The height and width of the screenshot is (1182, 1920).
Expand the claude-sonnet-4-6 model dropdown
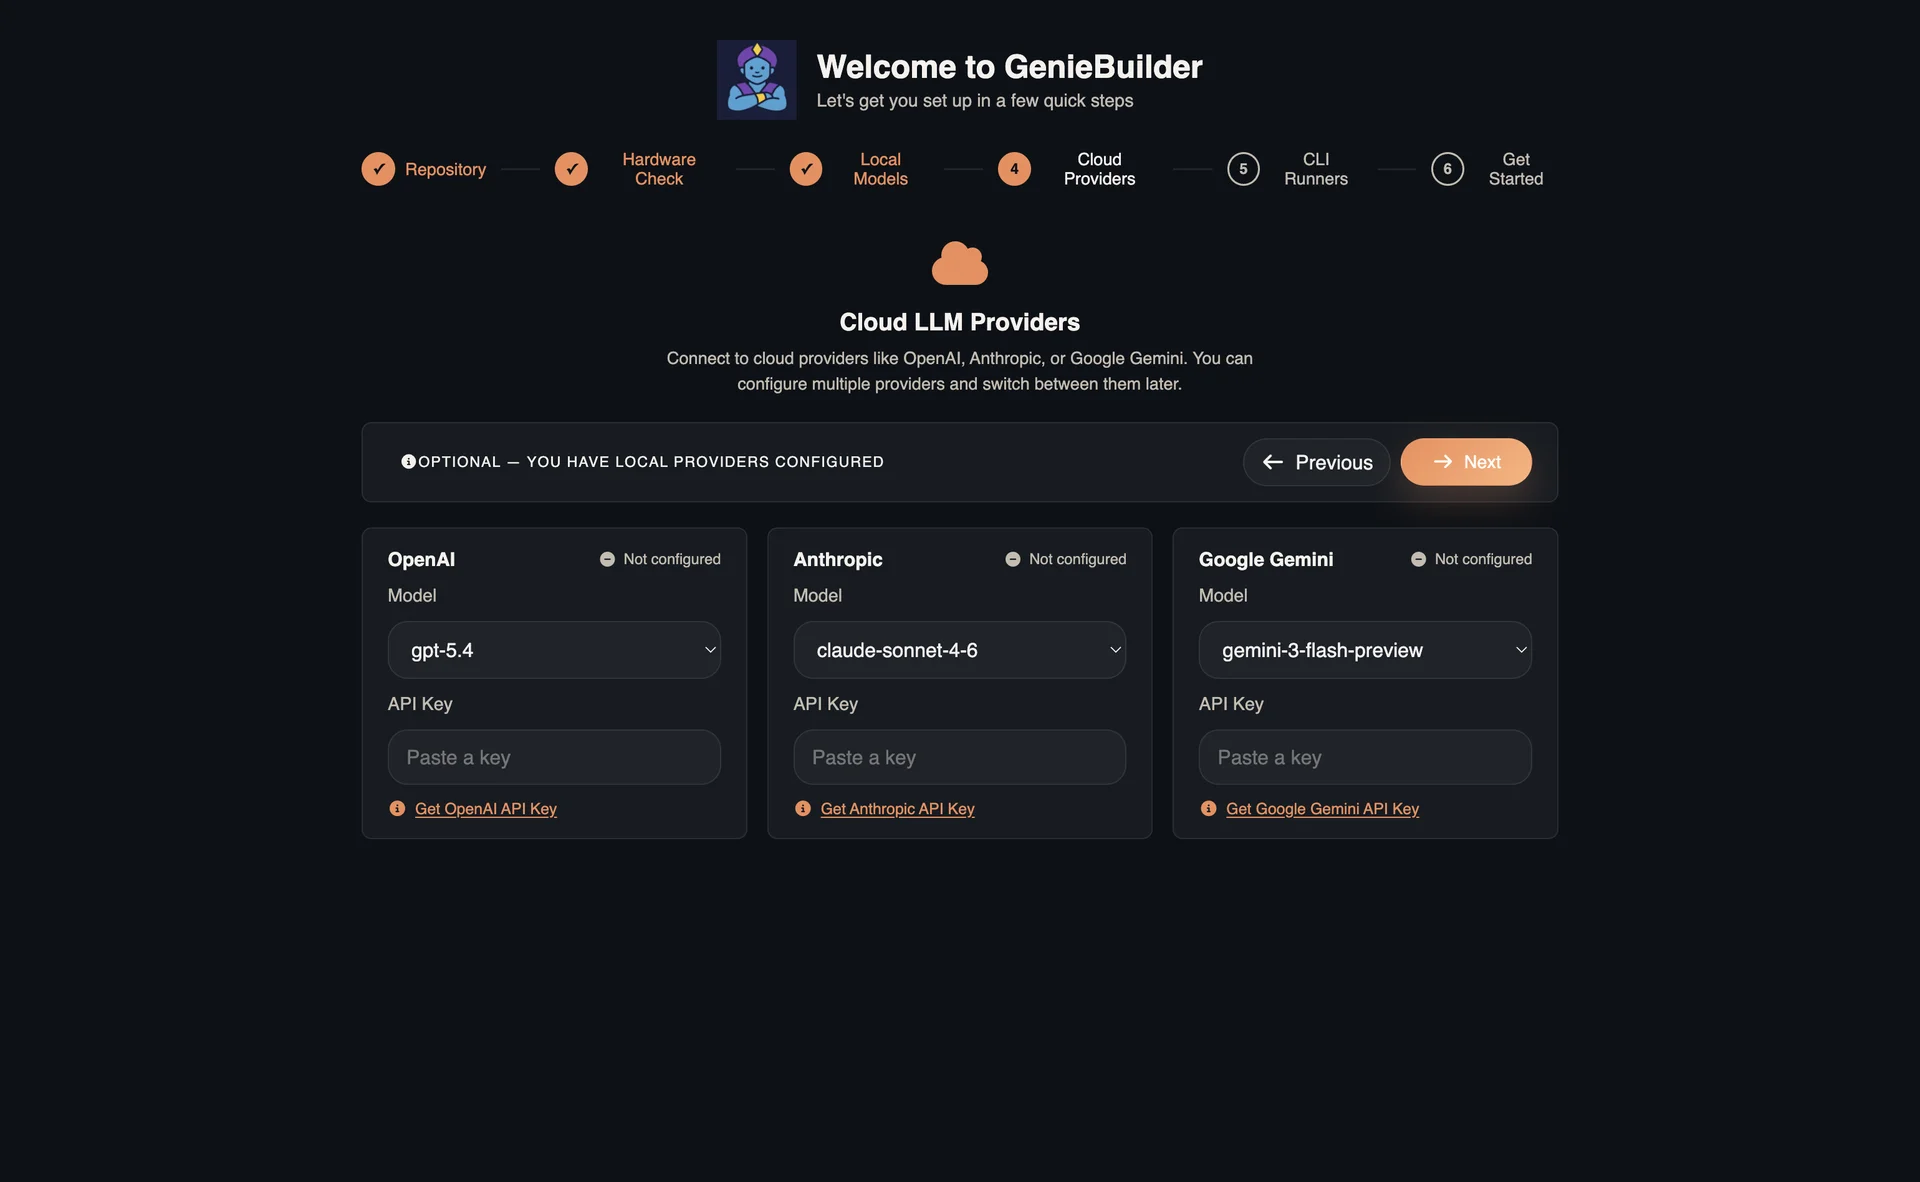point(960,650)
